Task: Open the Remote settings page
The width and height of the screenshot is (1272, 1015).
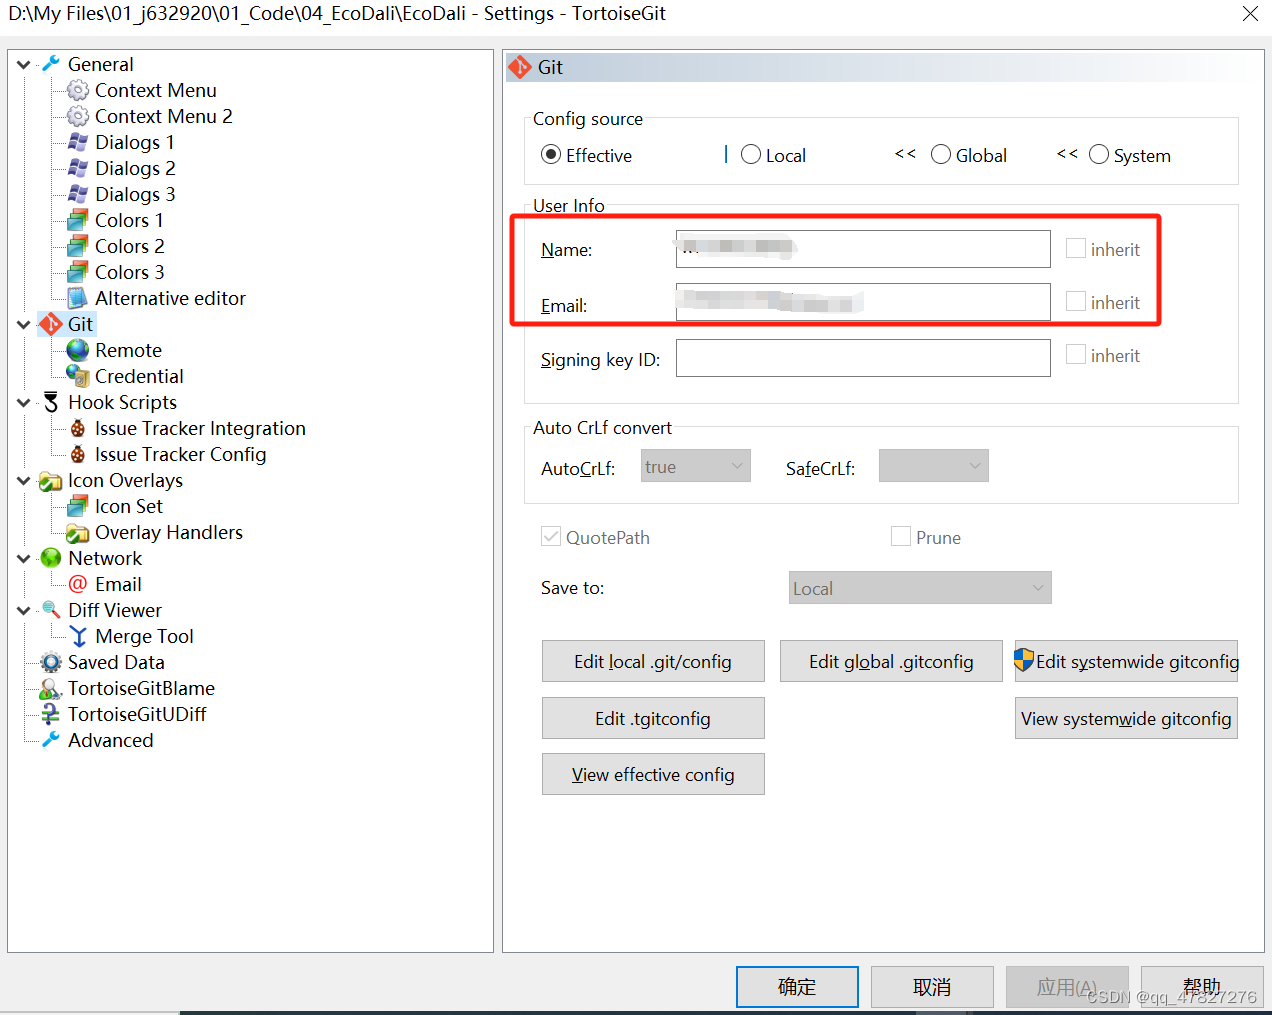Action: pyautogui.click(x=128, y=350)
